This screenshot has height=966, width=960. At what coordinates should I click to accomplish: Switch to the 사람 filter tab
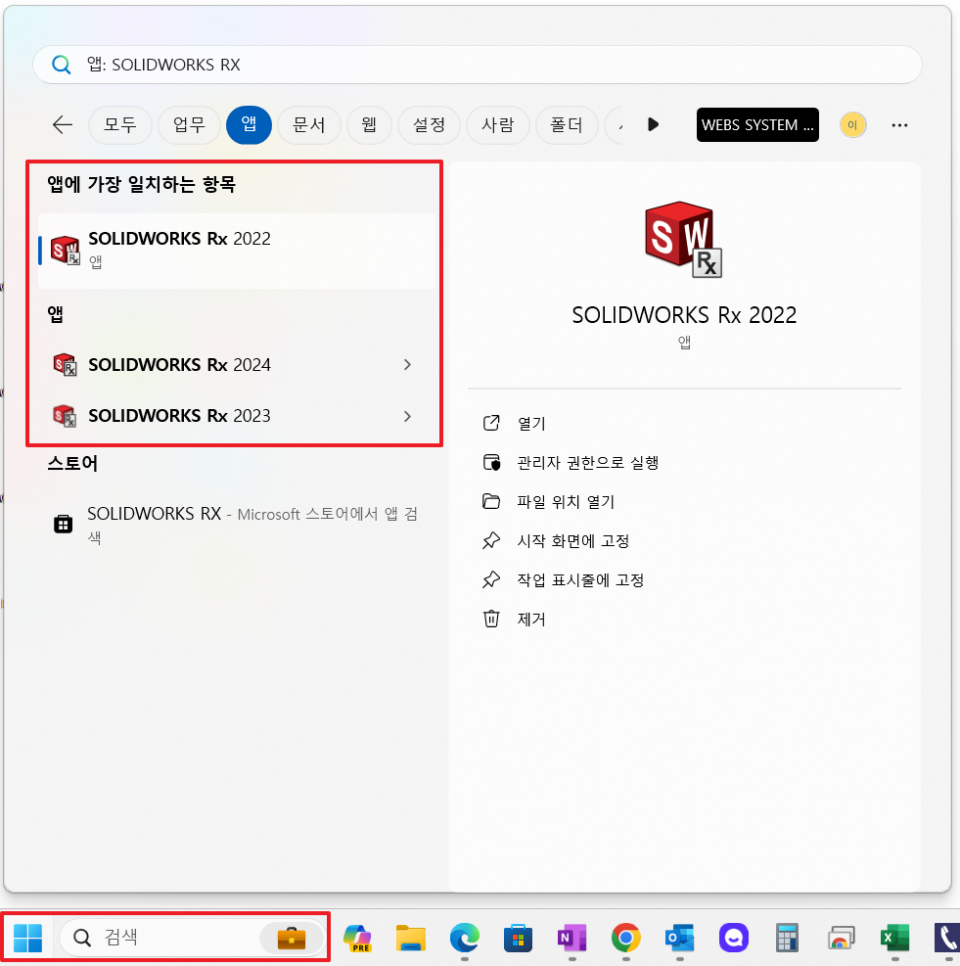498,125
